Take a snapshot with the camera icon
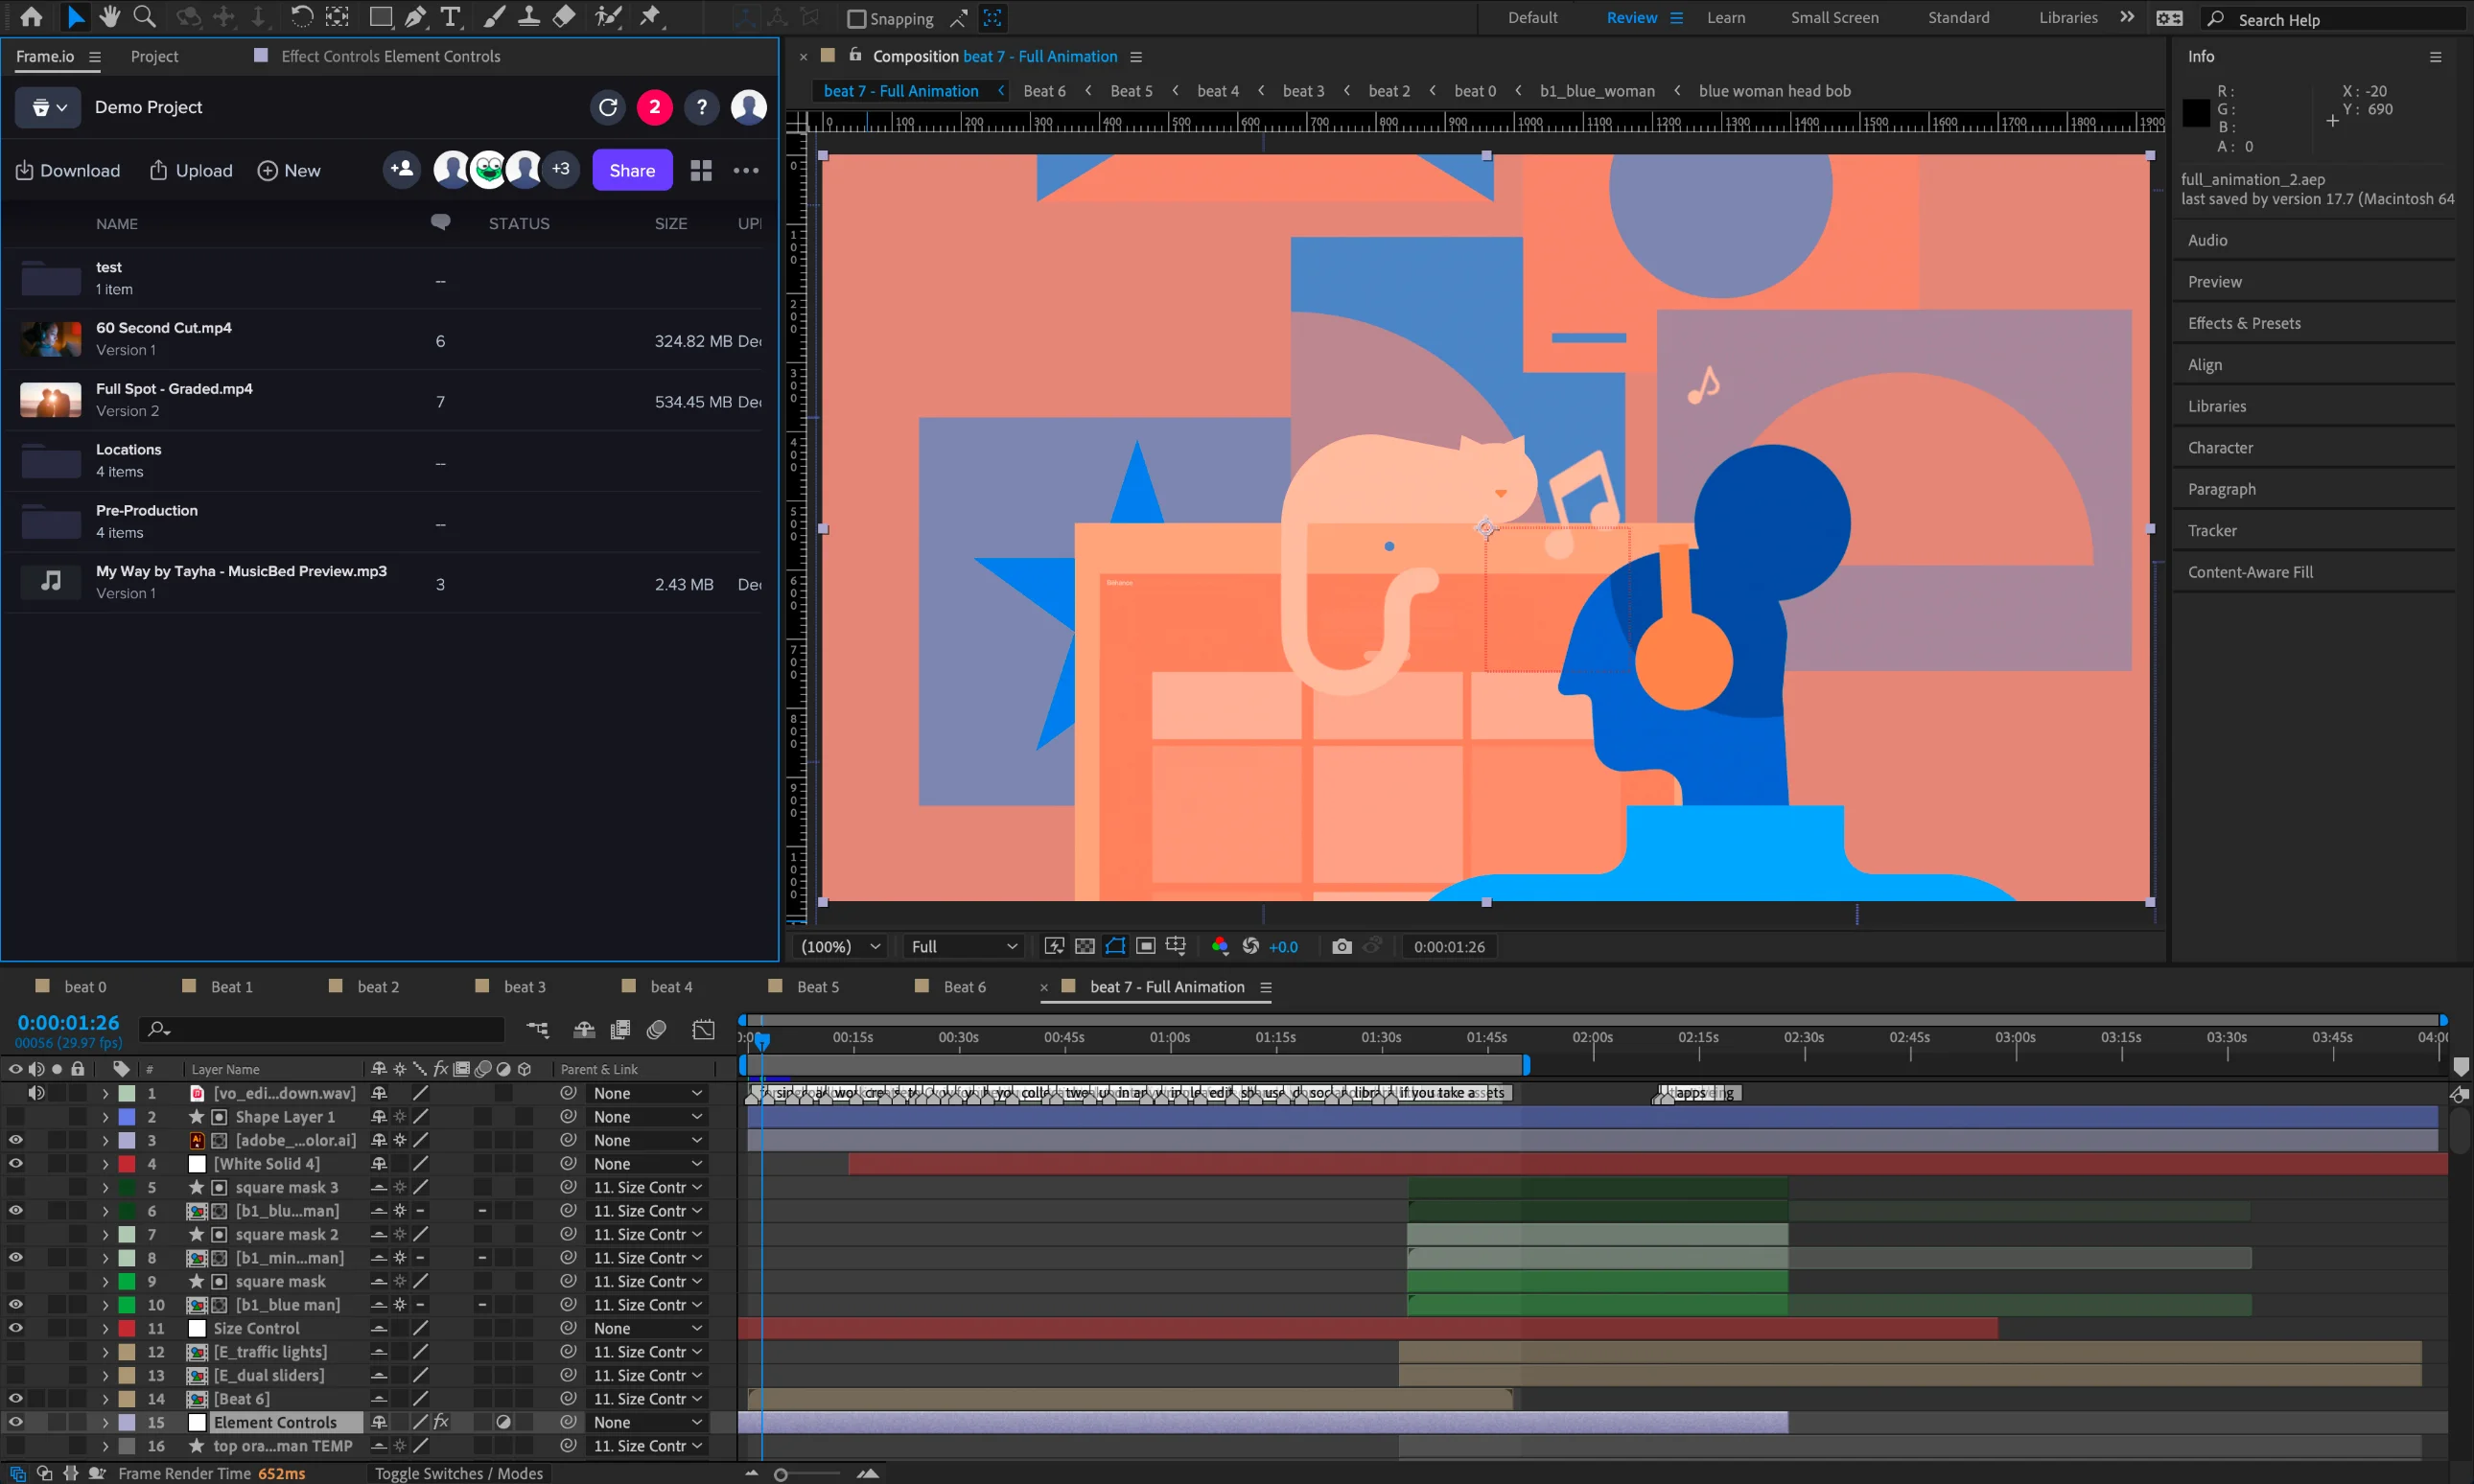 tap(1342, 946)
